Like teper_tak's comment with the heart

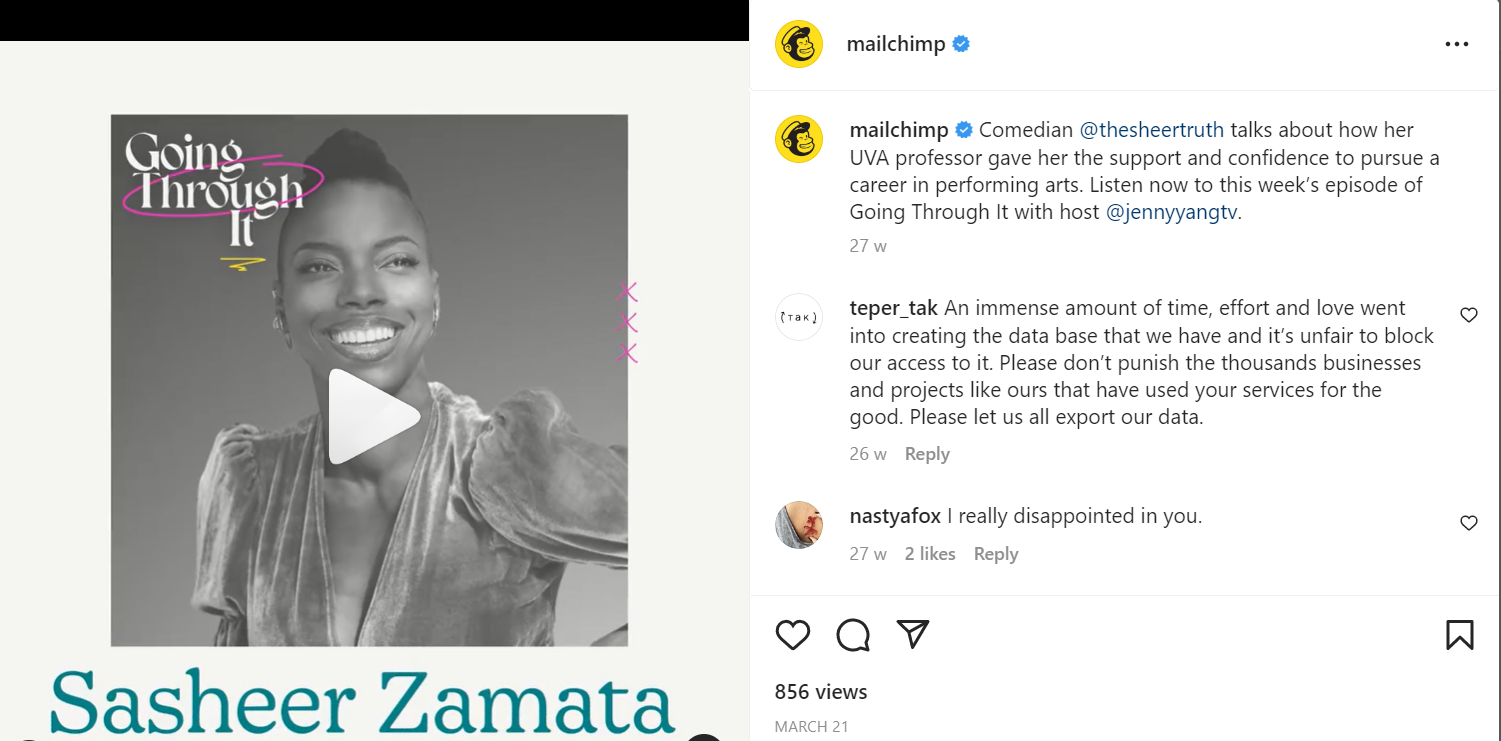(x=1468, y=314)
